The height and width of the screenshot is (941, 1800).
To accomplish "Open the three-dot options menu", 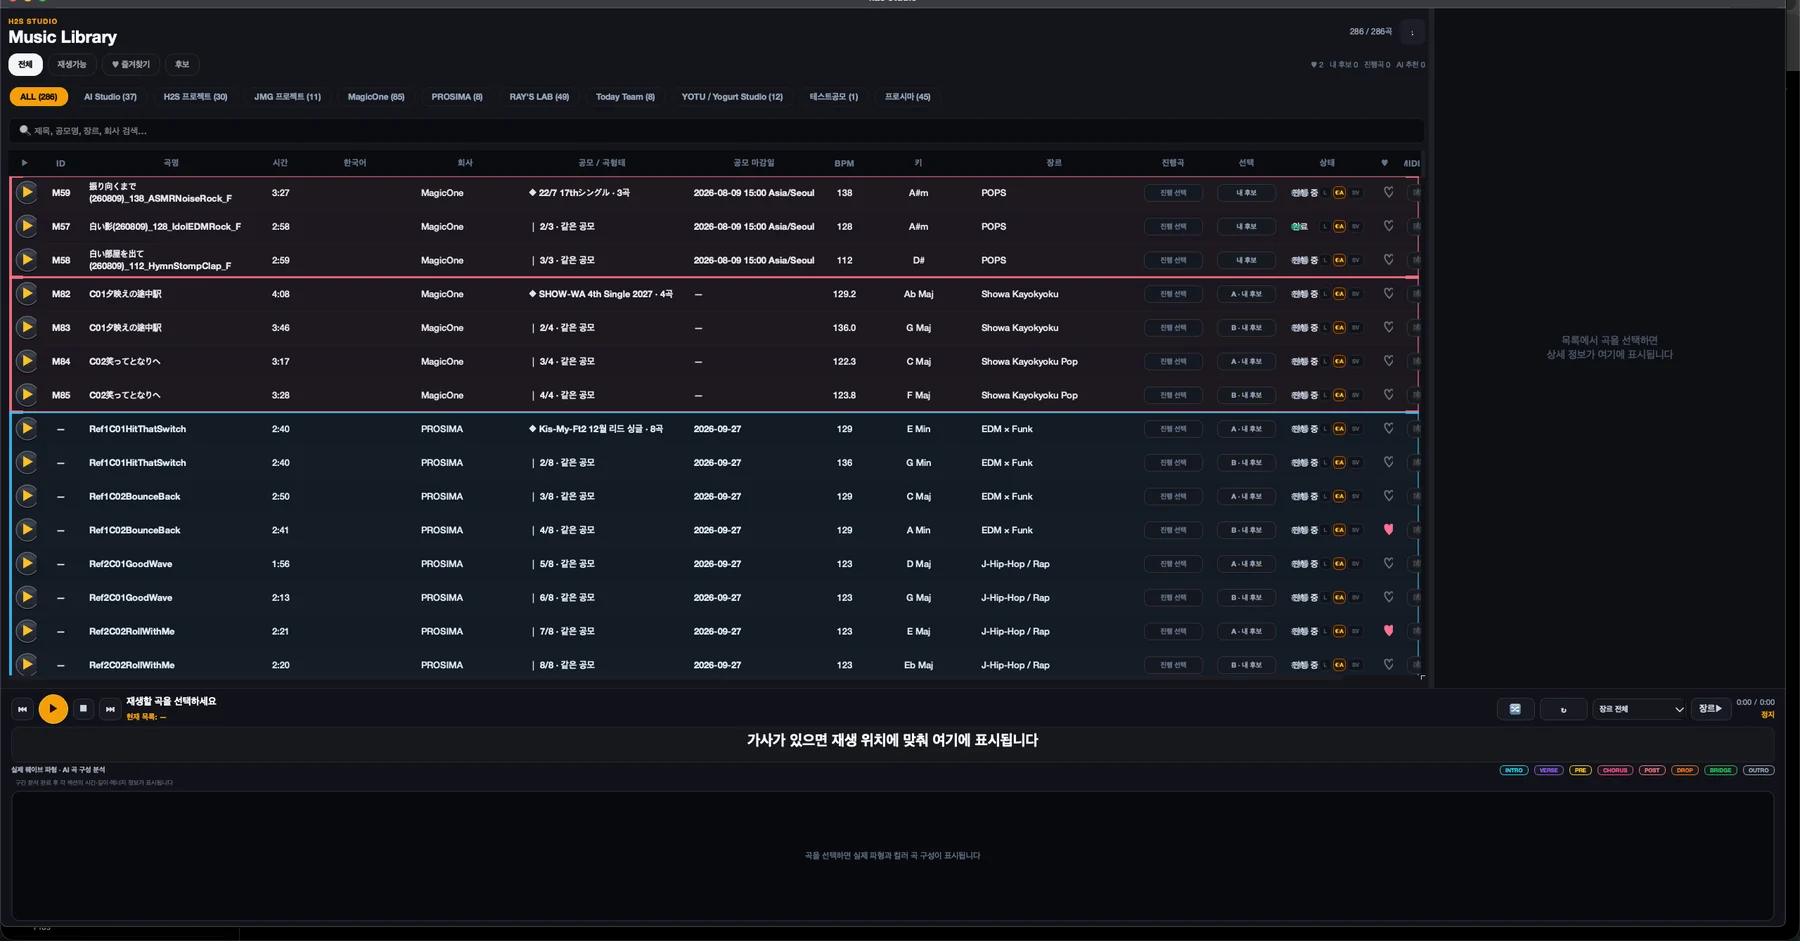I will 1412,32.
